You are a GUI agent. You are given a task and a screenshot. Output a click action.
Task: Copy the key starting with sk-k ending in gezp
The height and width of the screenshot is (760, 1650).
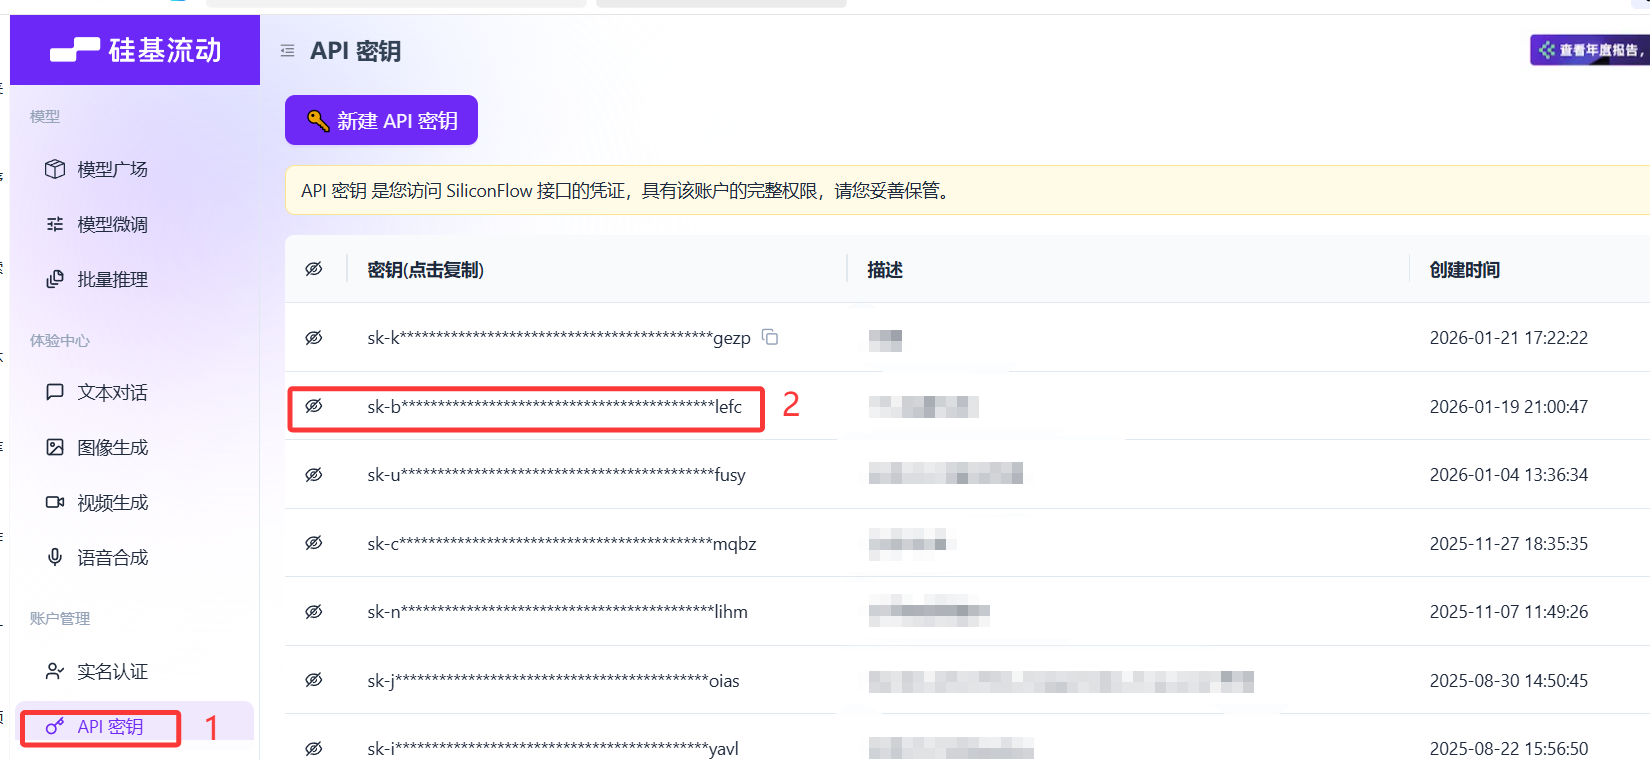[559, 338]
